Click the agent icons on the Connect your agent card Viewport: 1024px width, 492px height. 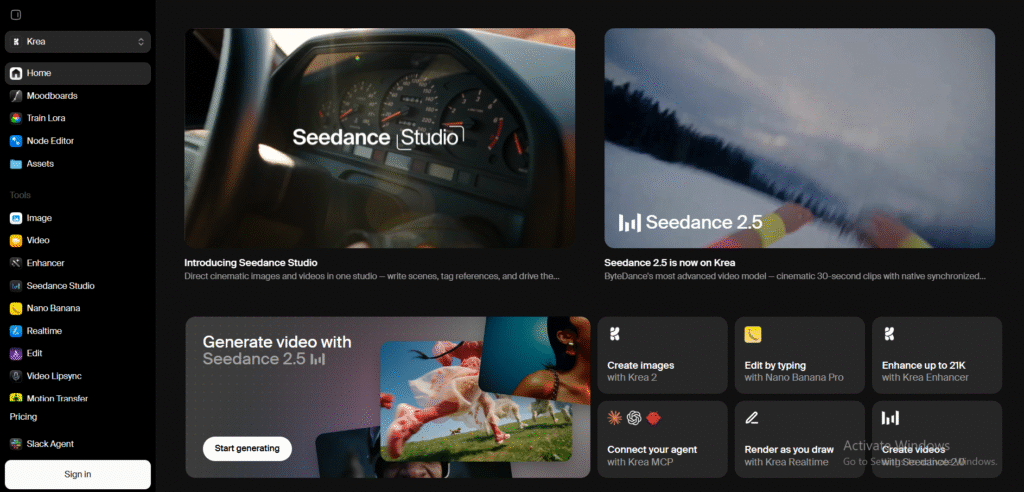coord(634,418)
